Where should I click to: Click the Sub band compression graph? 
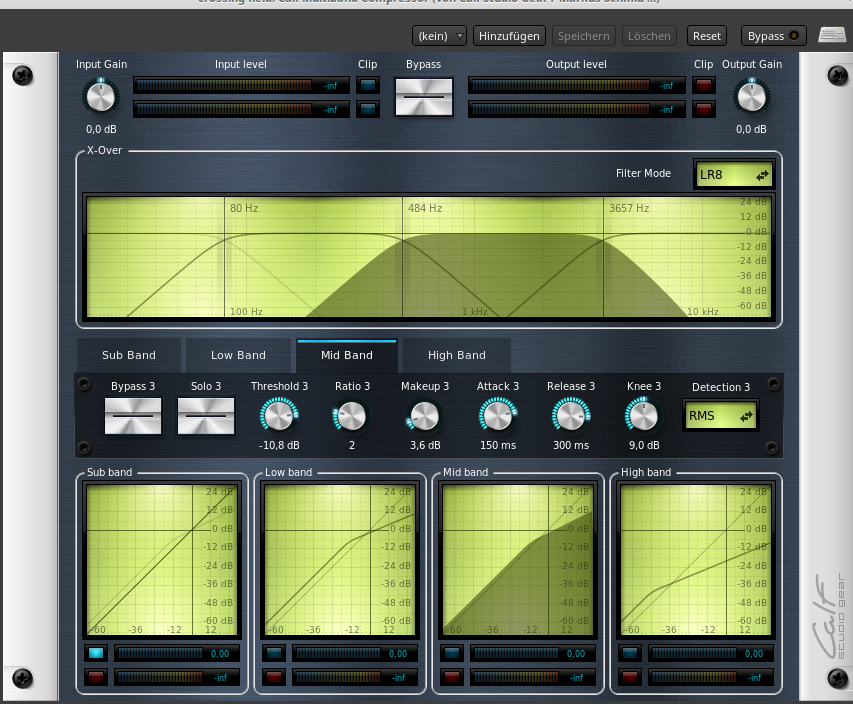[162, 560]
